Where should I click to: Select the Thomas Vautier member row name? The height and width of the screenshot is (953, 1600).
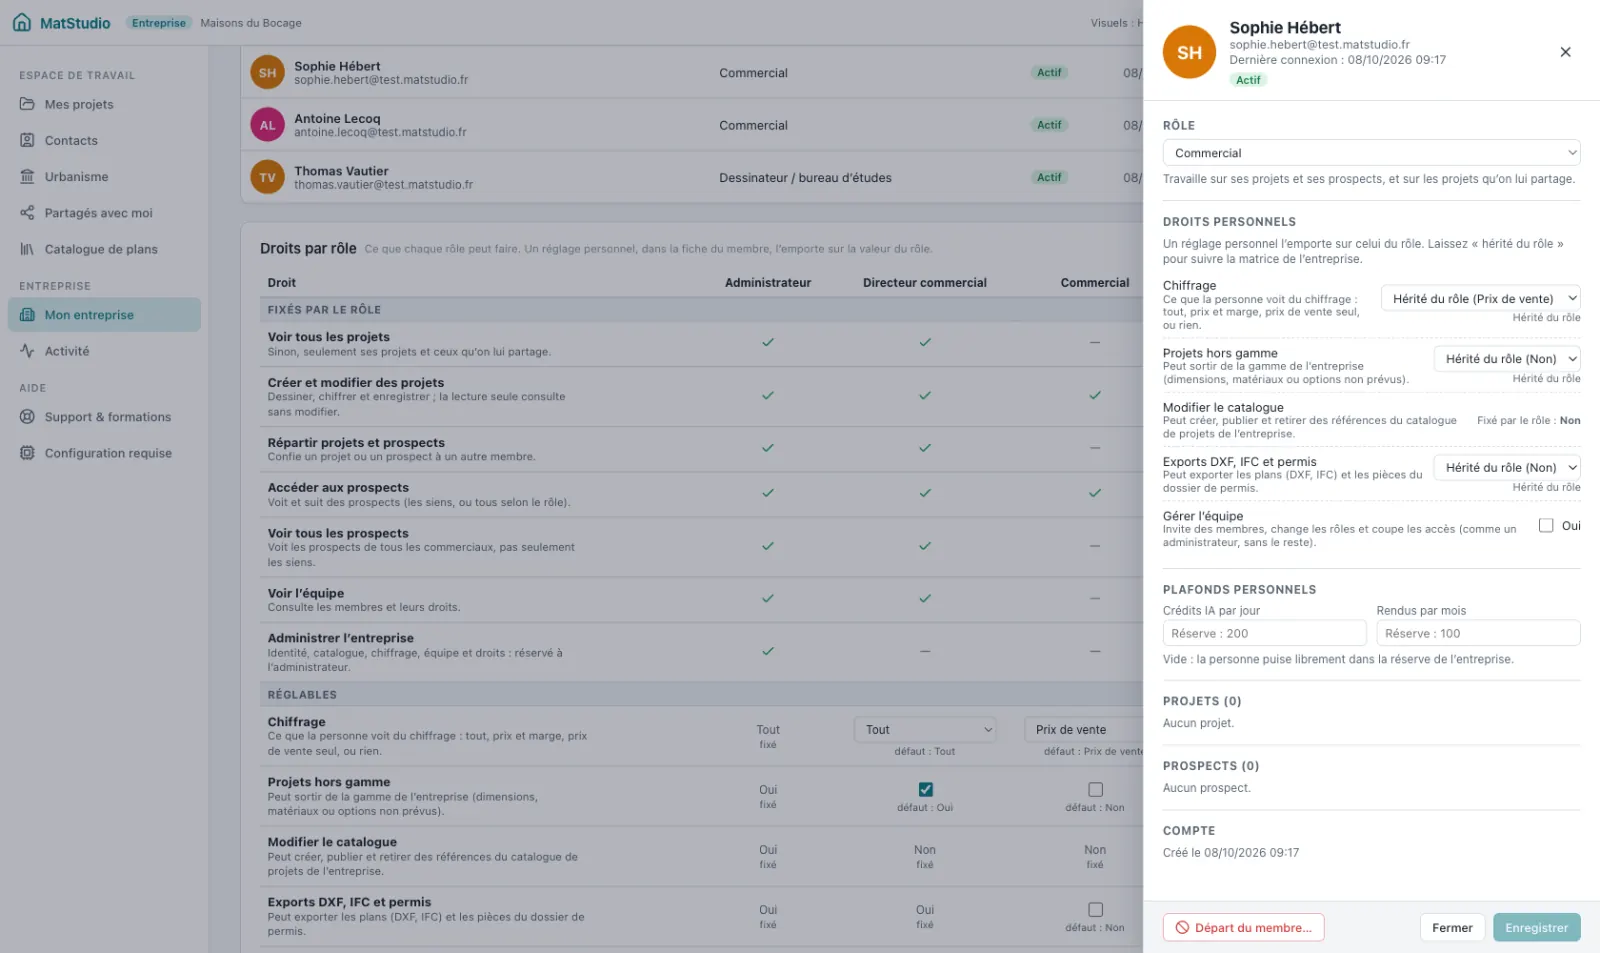click(341, 171)
